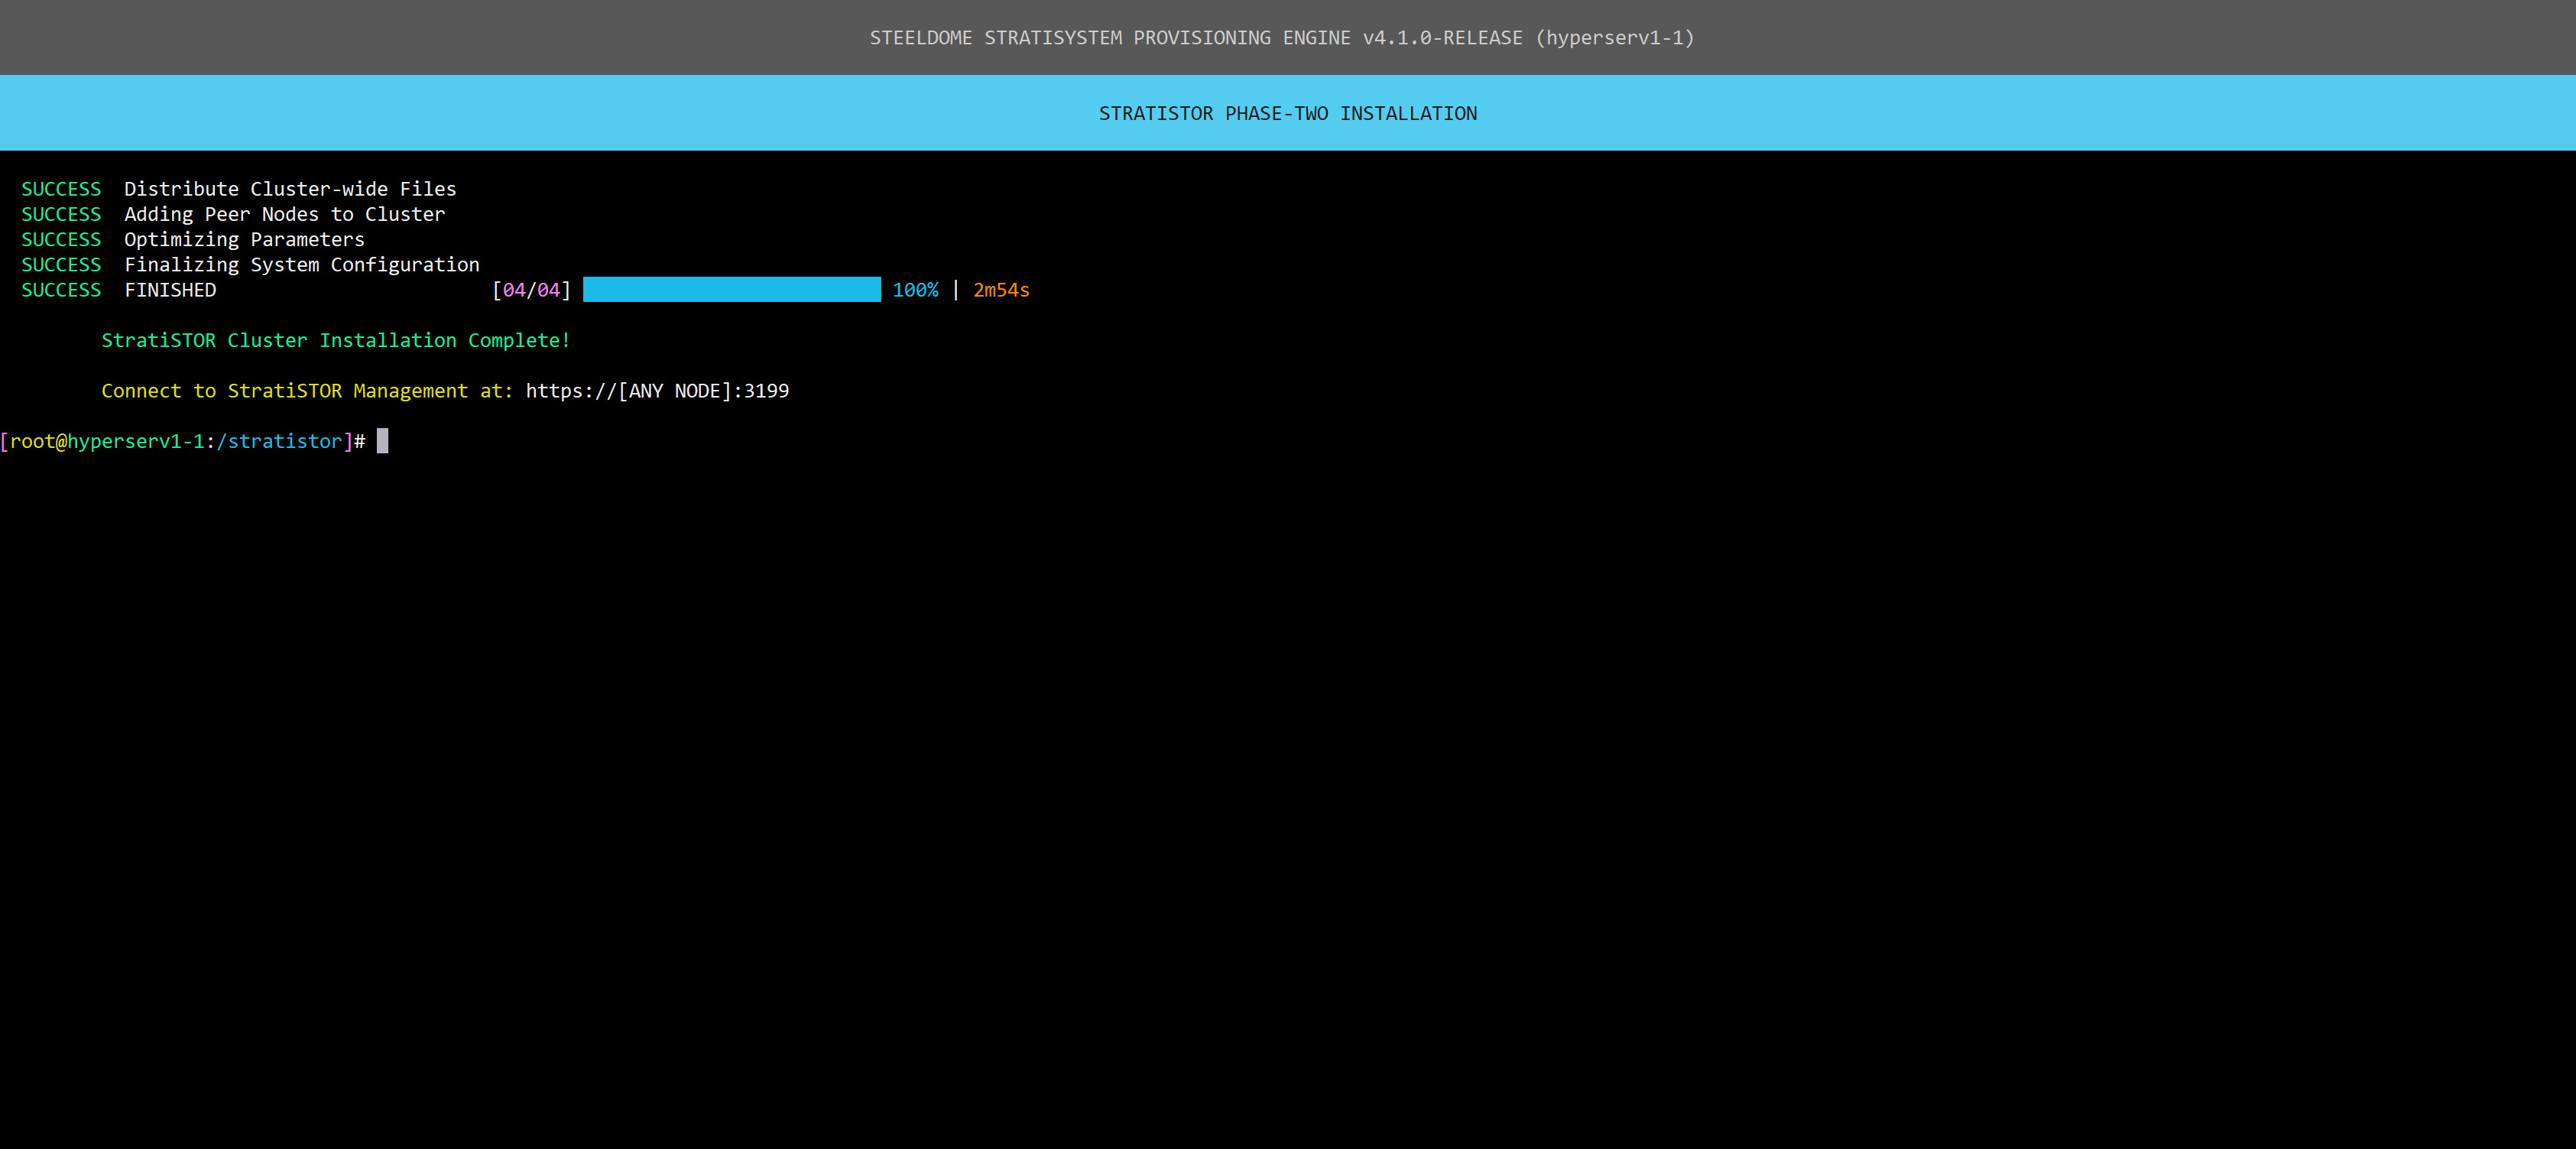Screen dimensions: 2576x1149
Task: Click the 2m54s elapsed time indicator
Action: click(1001, 290)
